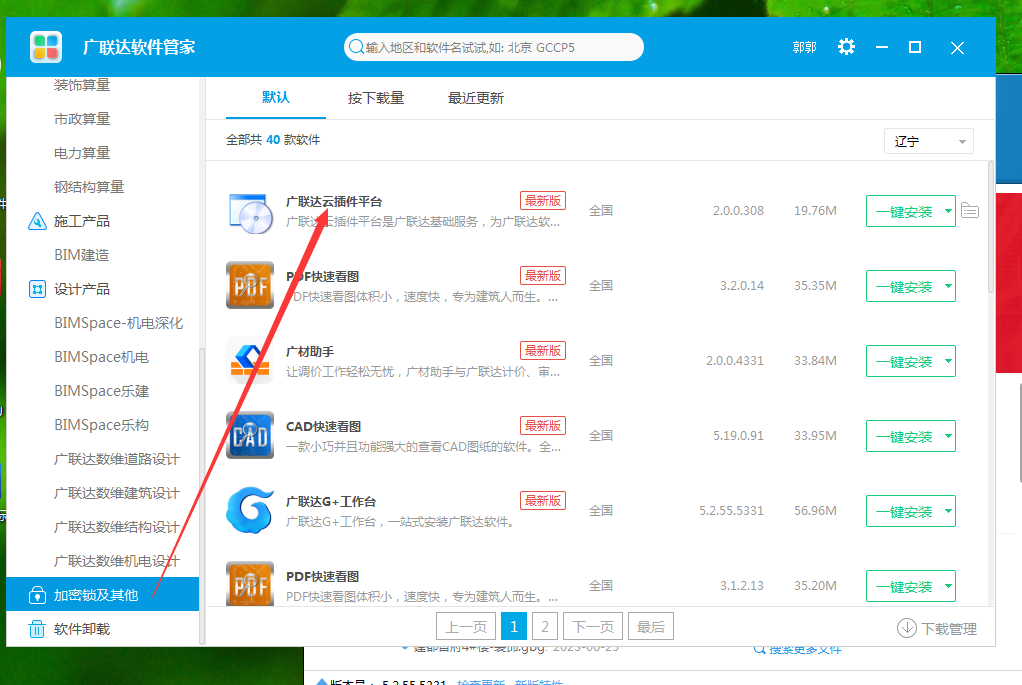Click the 广联达G+工作台 title text
Viewport: 1022px width, 685px height.
(x=330, y=501)
